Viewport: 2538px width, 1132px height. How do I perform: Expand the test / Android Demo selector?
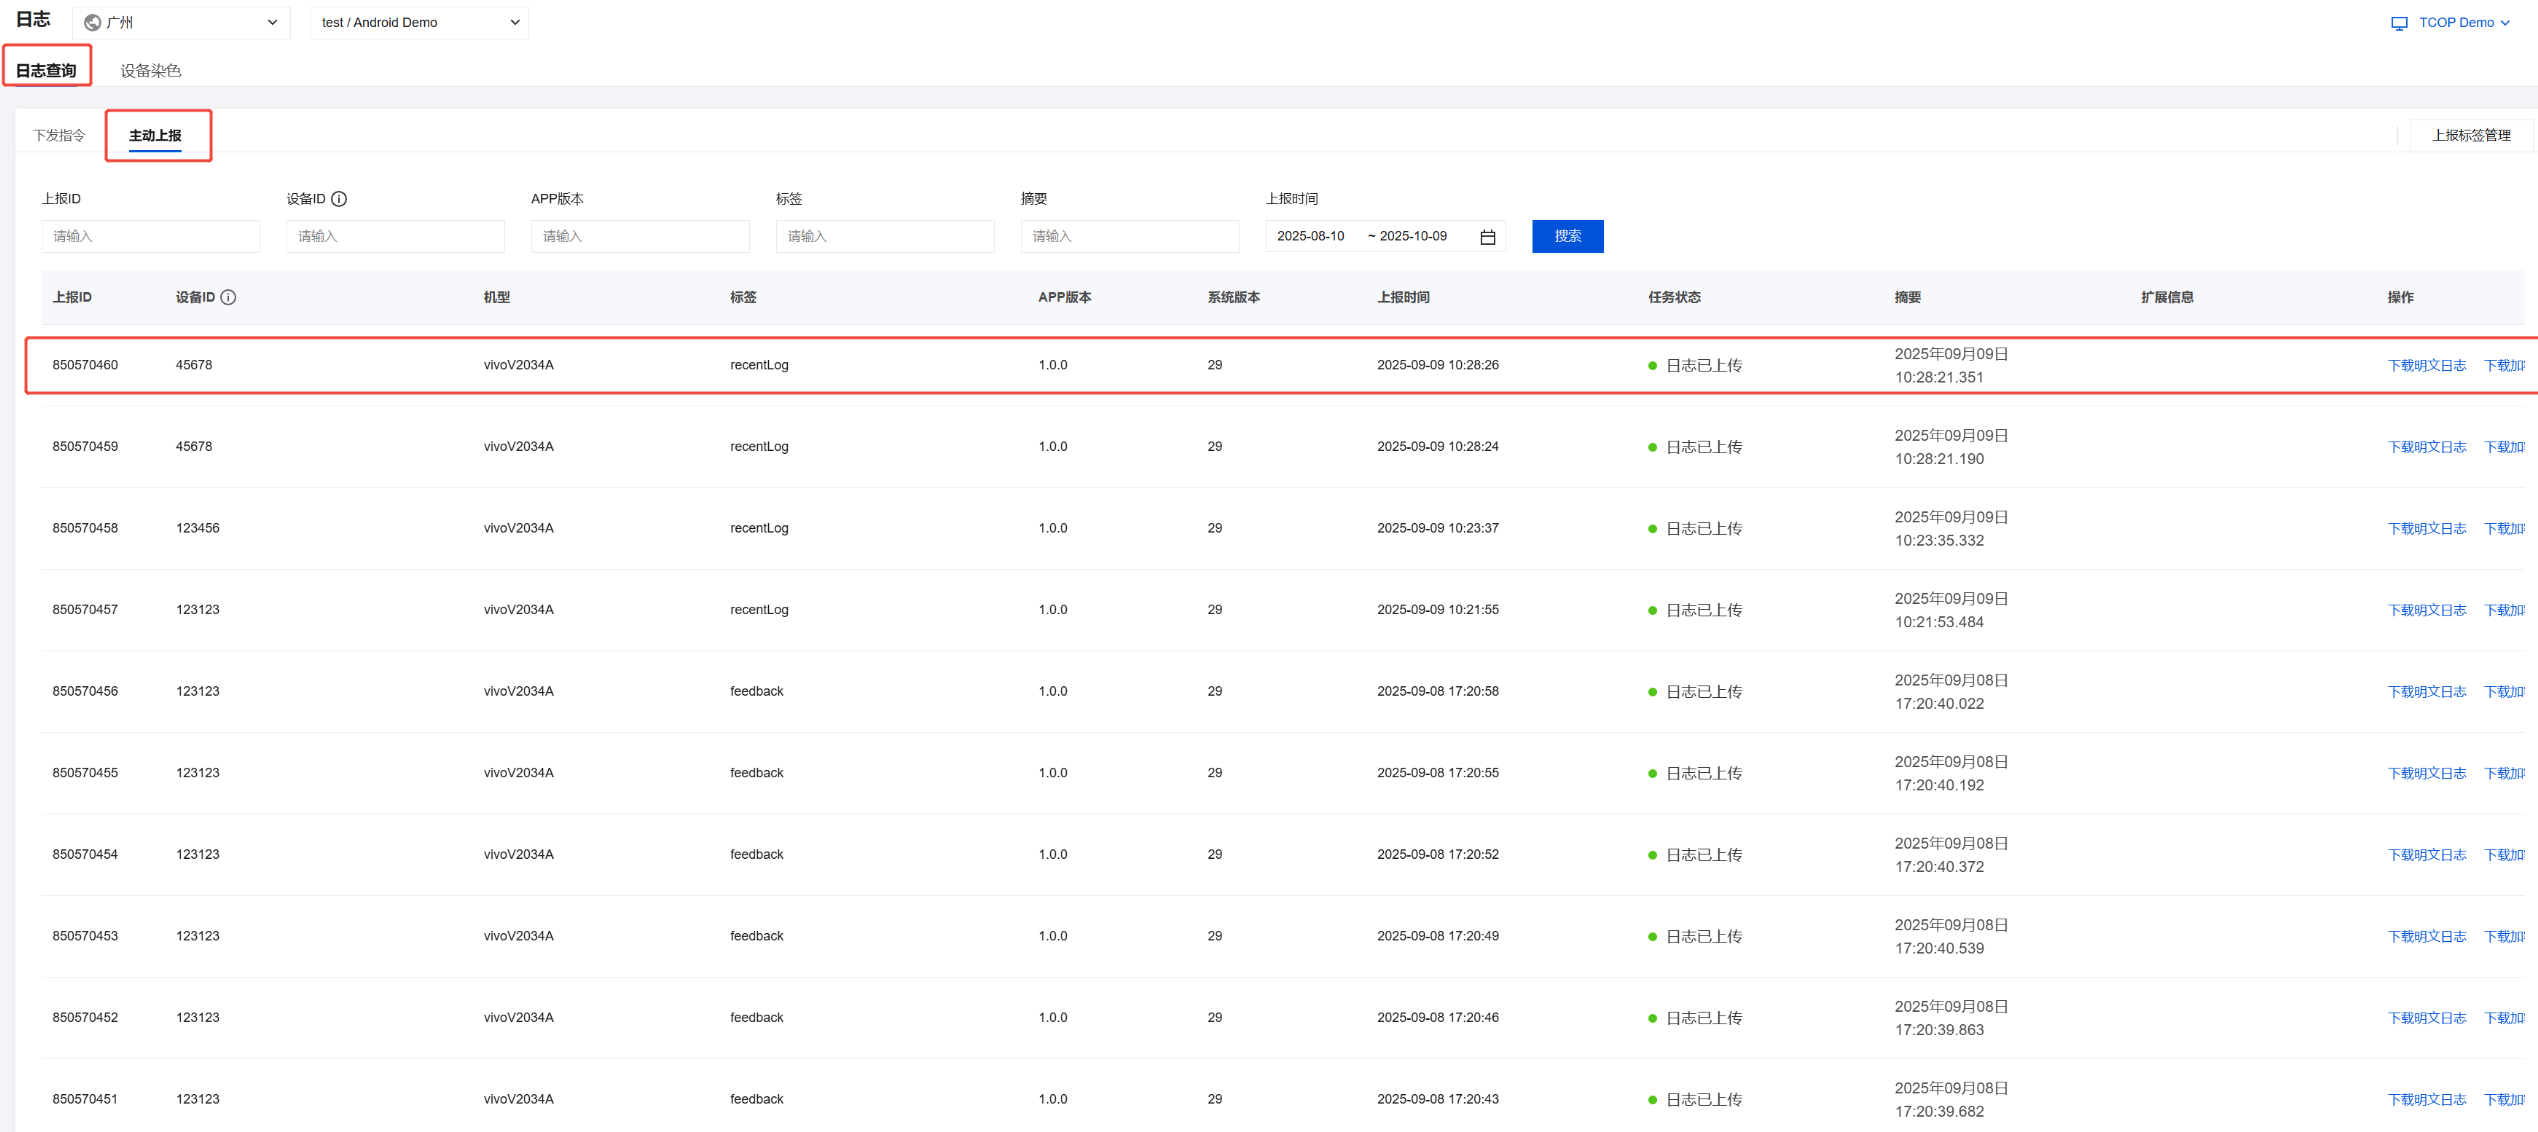(x=419, y=22)
